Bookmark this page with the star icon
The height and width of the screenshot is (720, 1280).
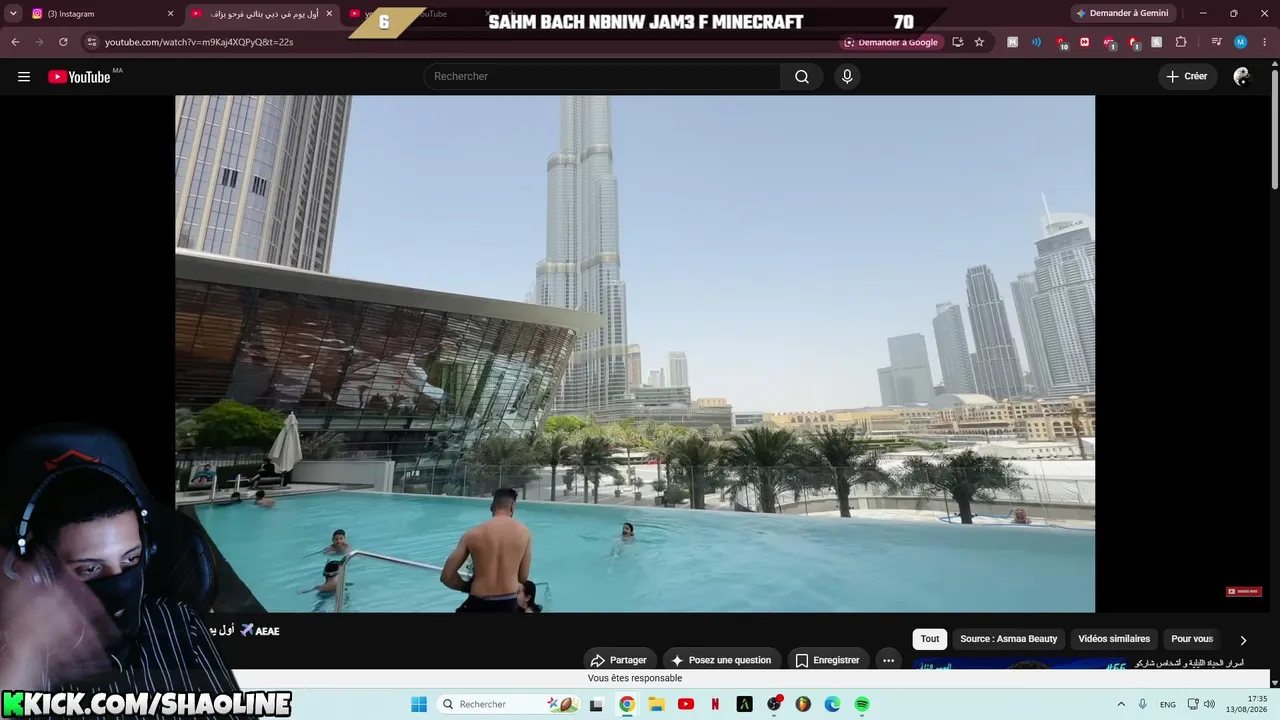[979, 42]
